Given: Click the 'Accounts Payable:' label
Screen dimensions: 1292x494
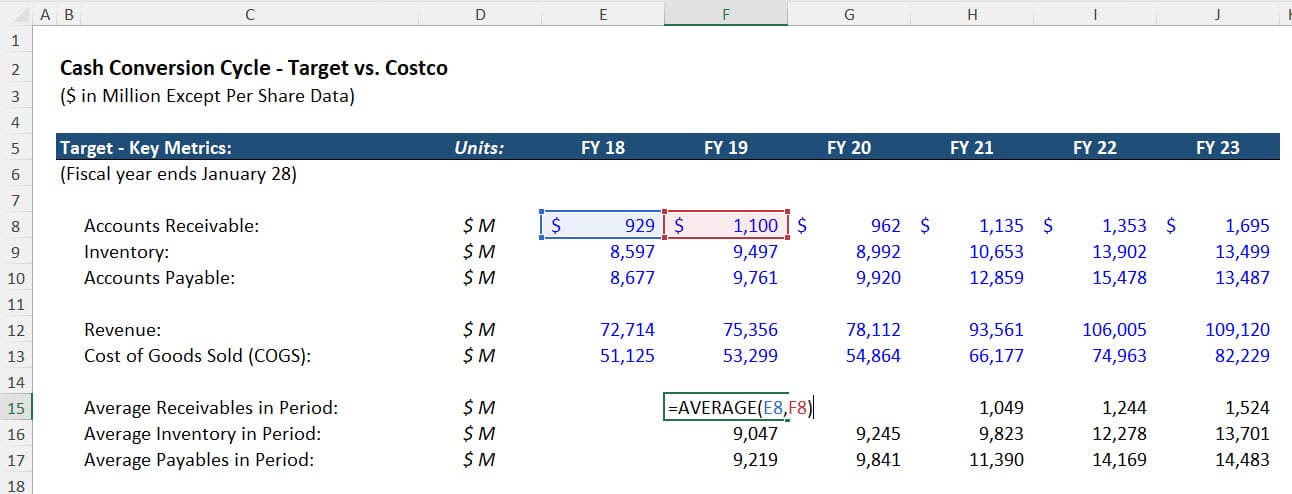Looking at the screenshot, I should (159, 278).
